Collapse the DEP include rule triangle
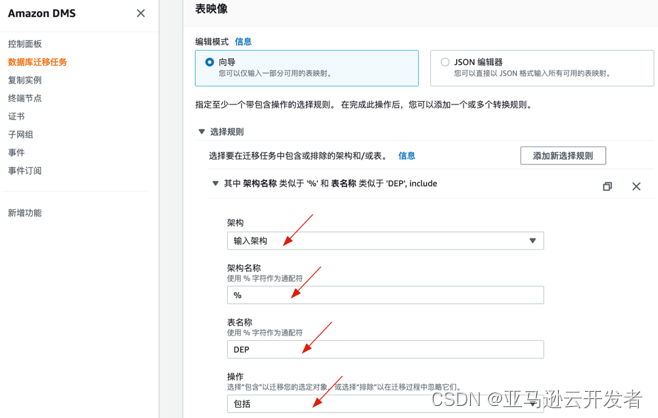Image resolution: width=658 pixels, height=418 pixels. pos(215,184)
